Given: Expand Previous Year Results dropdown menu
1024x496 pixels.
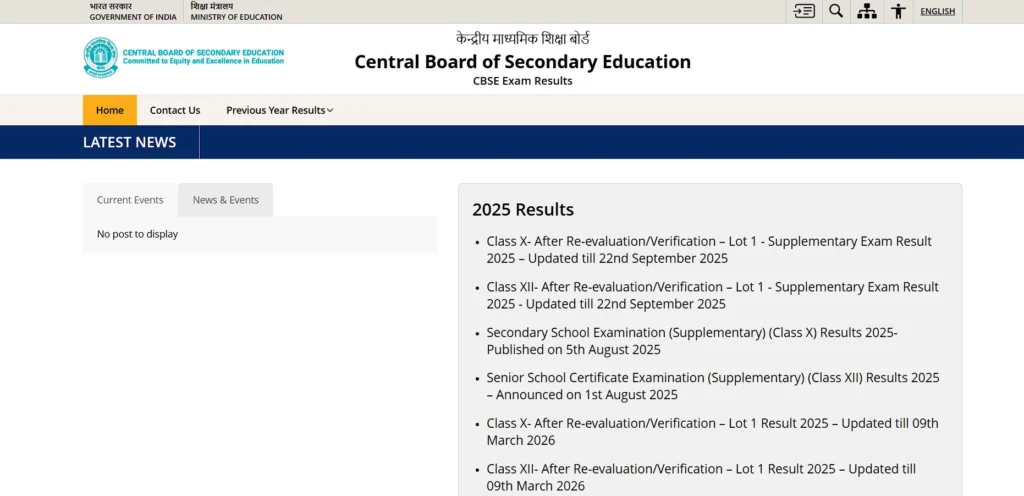Looking at the screenshot, I should 279,110.
